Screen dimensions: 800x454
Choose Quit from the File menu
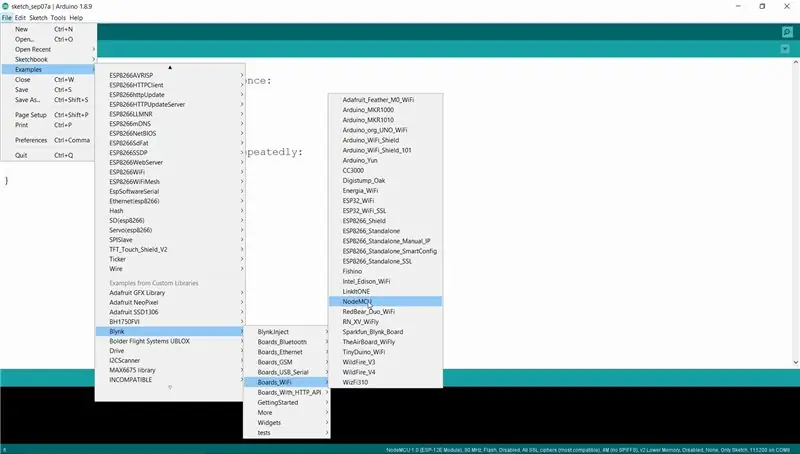(x=48, y=155)
